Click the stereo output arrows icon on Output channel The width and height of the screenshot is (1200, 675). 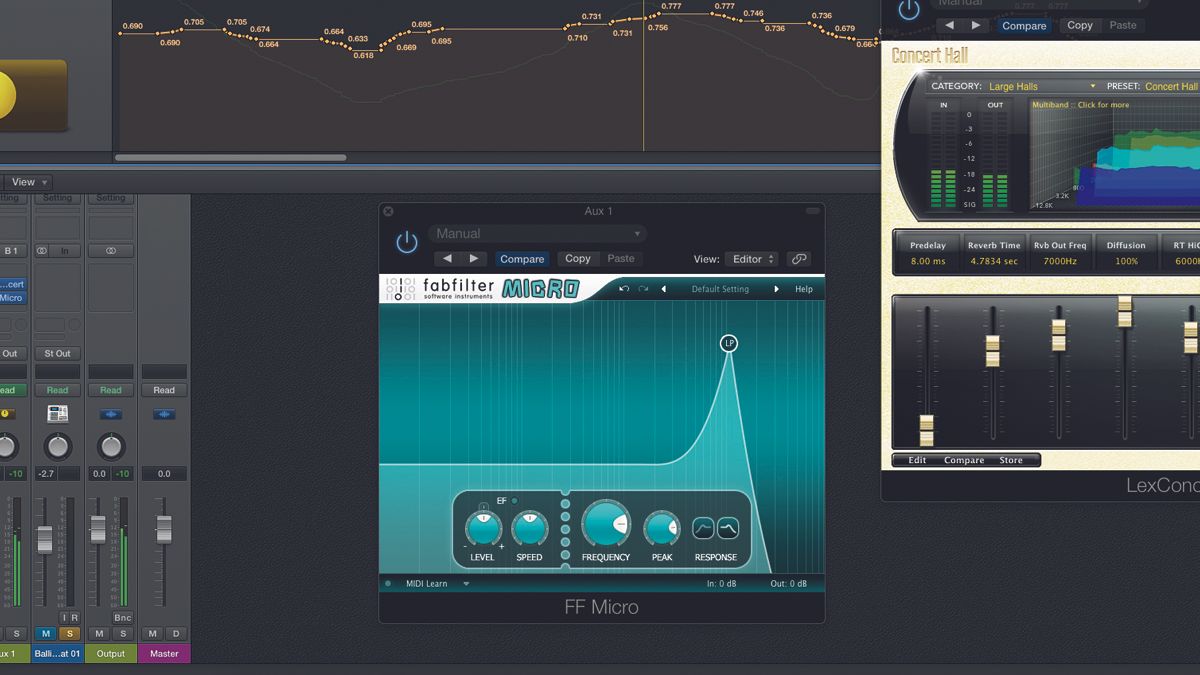coord(111,414)
